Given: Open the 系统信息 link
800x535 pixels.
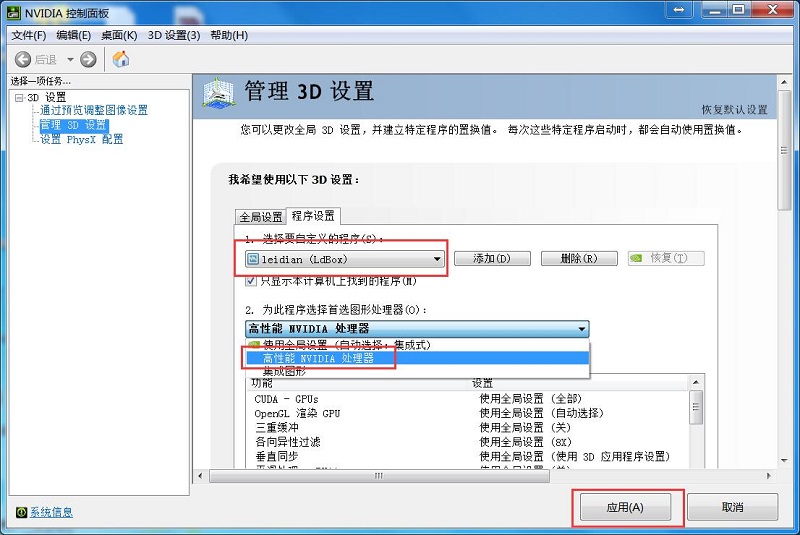Looking at the screenshot, I should pyautogui.click(x=51, y=512).
